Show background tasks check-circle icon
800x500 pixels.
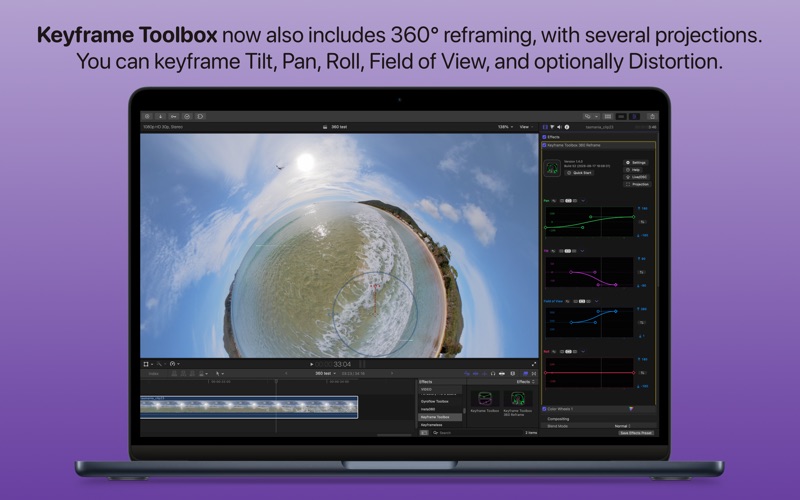187,116
